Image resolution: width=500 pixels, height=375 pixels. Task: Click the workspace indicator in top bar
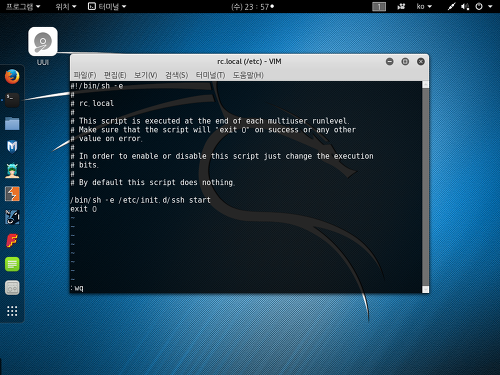coord(379,6)
